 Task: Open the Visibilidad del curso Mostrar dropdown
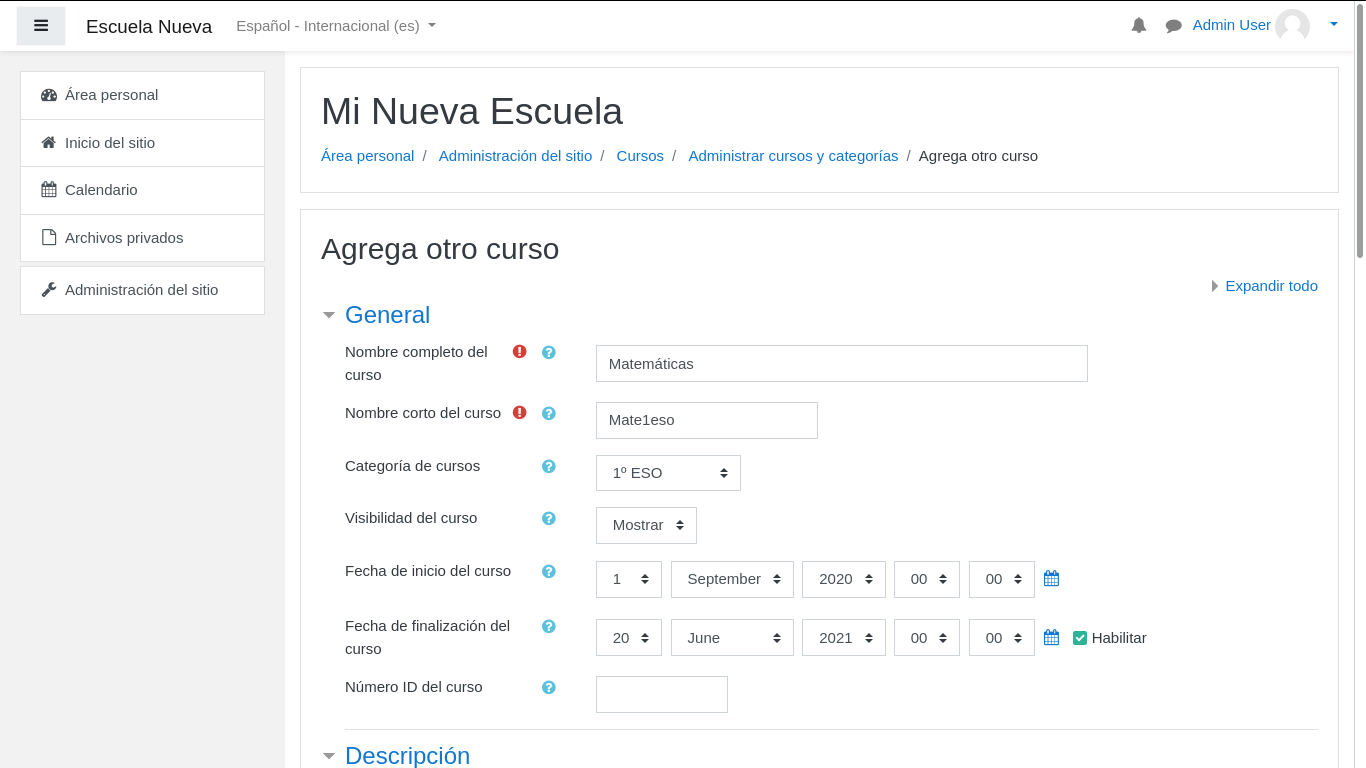[x=646, y=525]
